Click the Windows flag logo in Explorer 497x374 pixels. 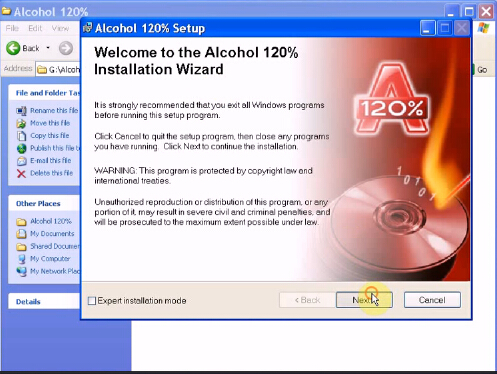(x=483, y=28)
